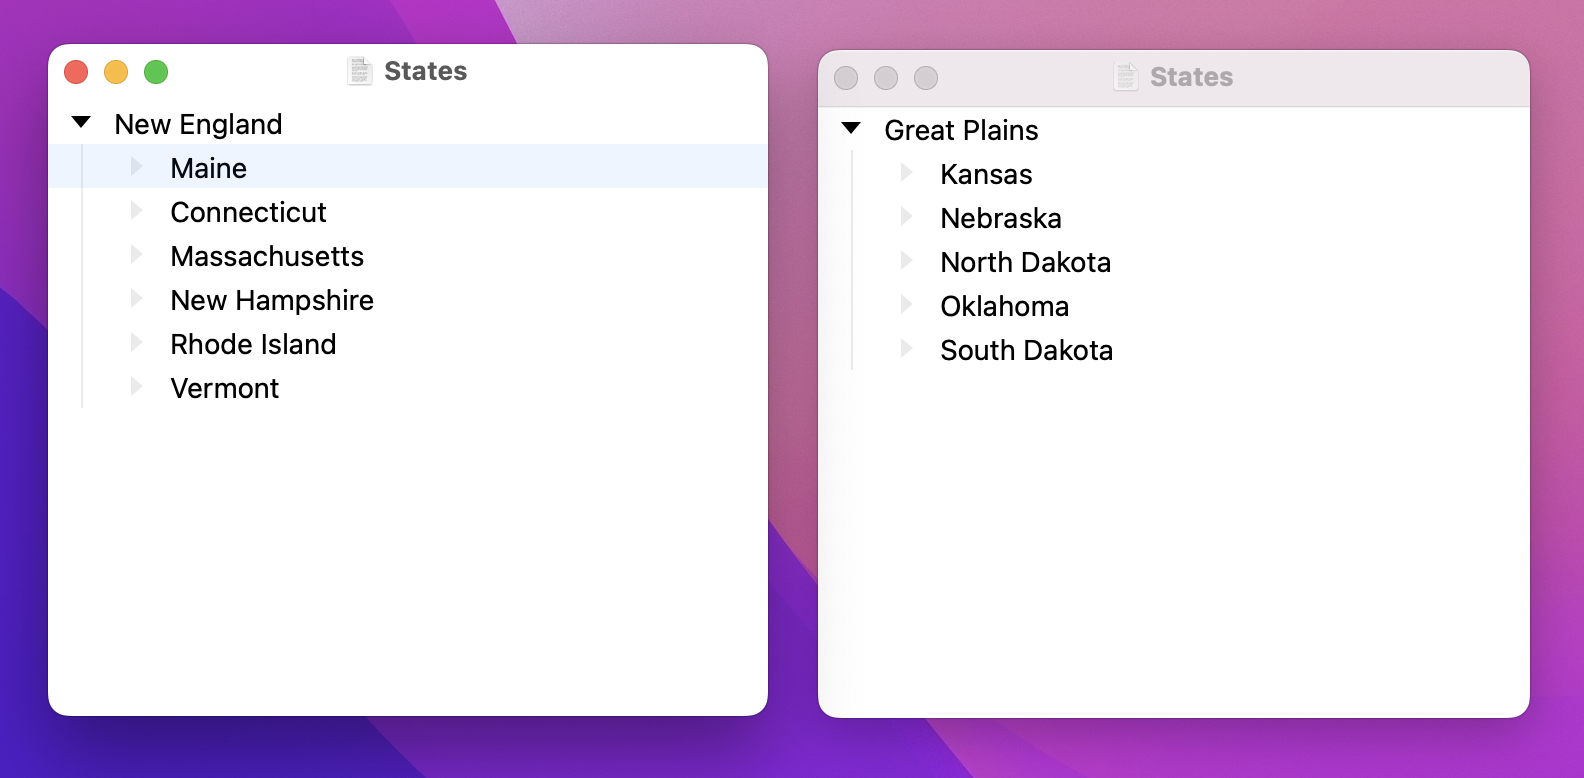Image resolution: width=1584 pixels, height=778 pixels.
Task: Expand the Massachusetts row arrow
Action: (x=137, y=255)
